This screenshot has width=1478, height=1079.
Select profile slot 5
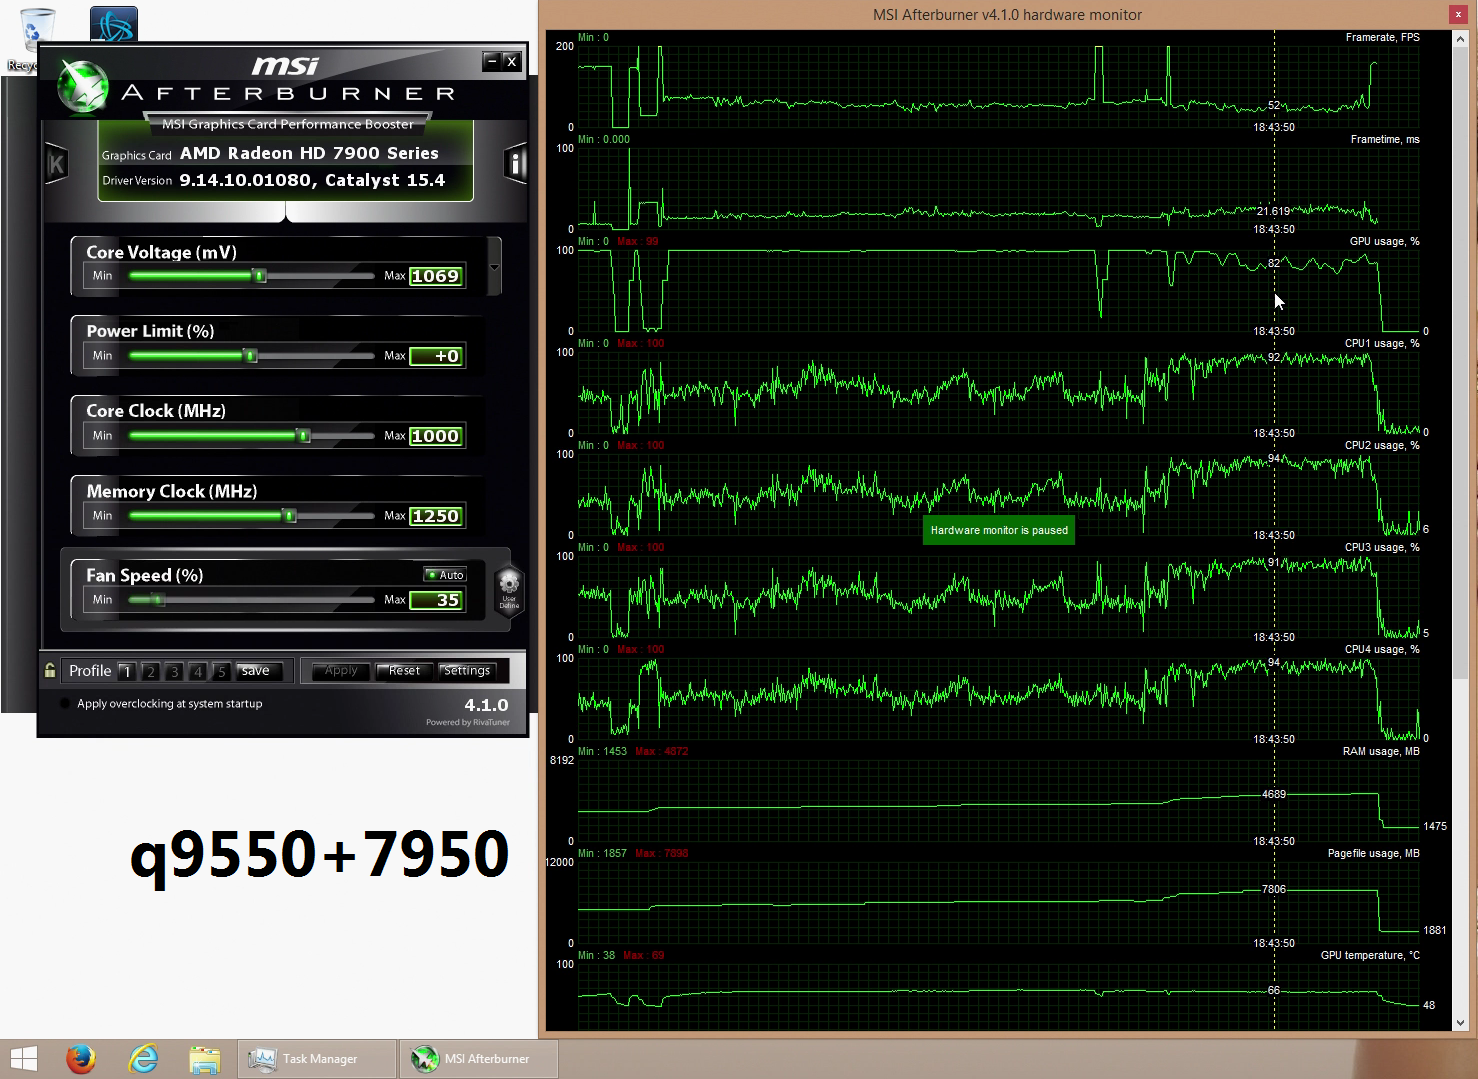[222, 671]
